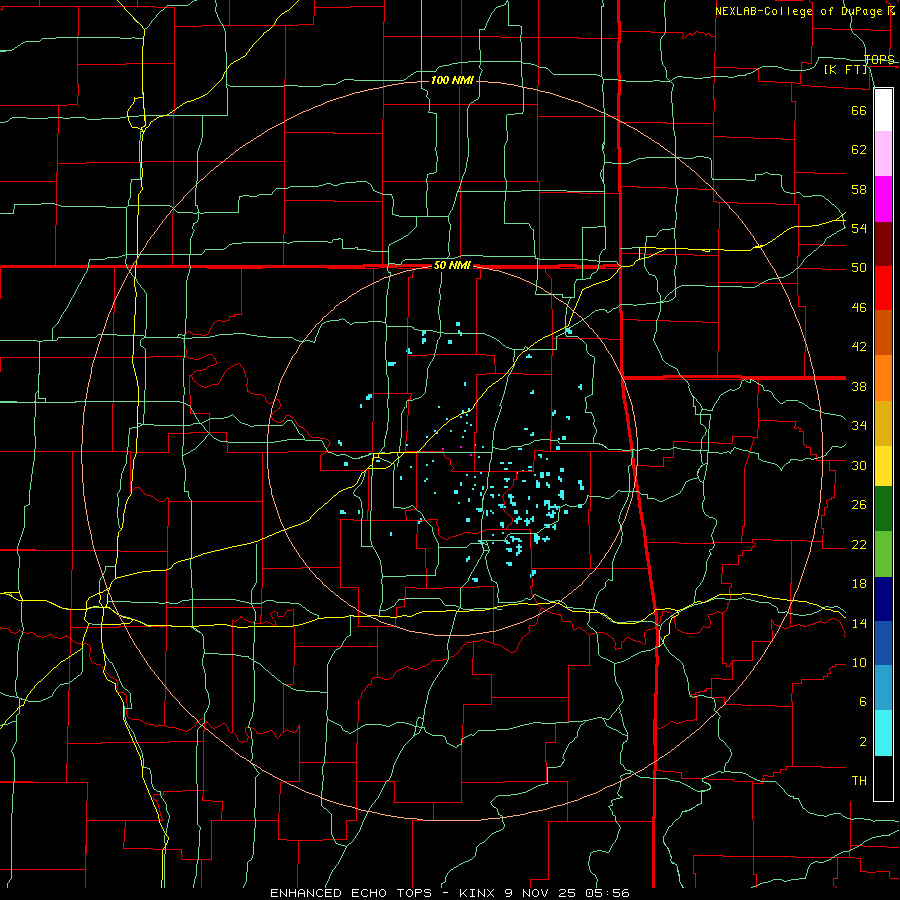Pick the dark orange legend swatch

pyautogui.click(x=883, y=332)
